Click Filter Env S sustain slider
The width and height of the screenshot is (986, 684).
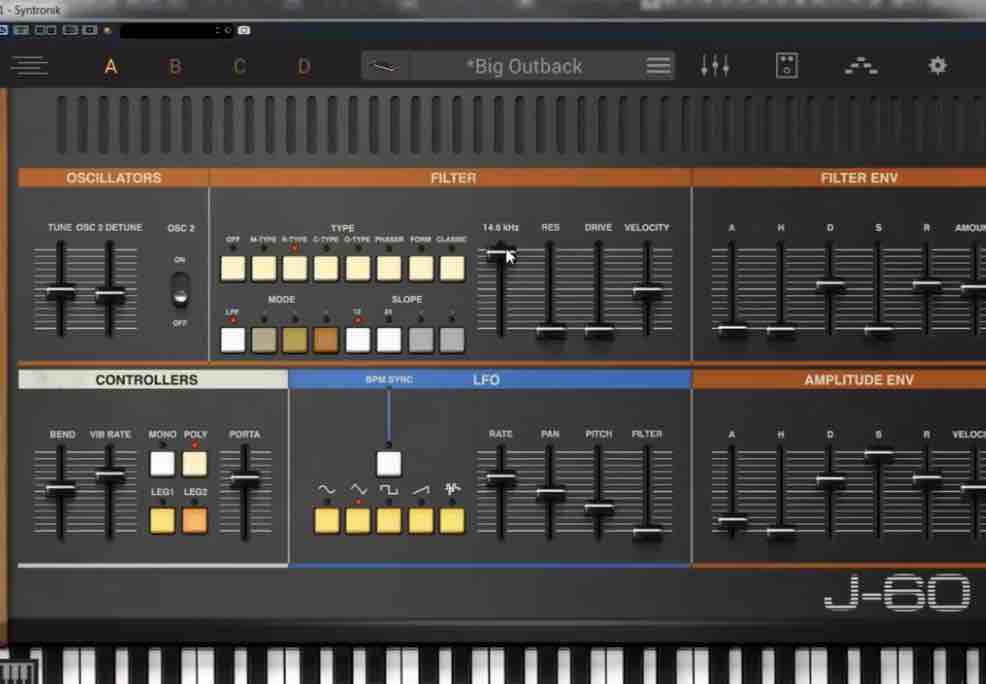coord(878,329)
